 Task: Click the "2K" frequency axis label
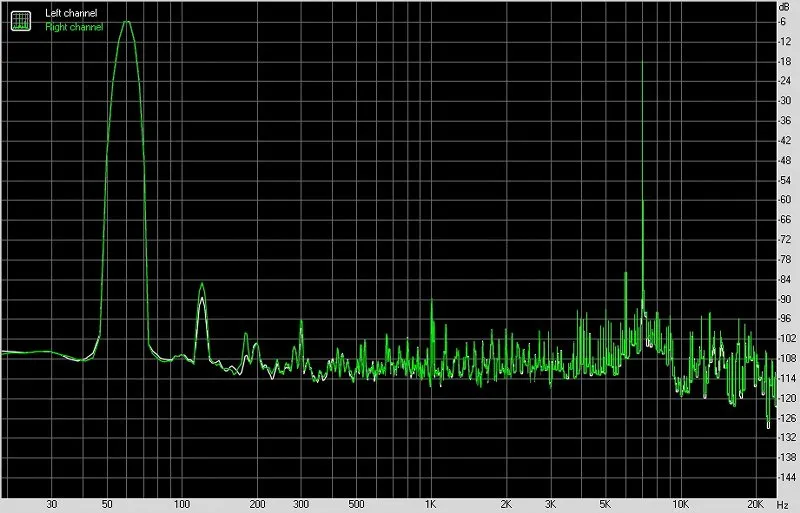(x=506, y=505)
